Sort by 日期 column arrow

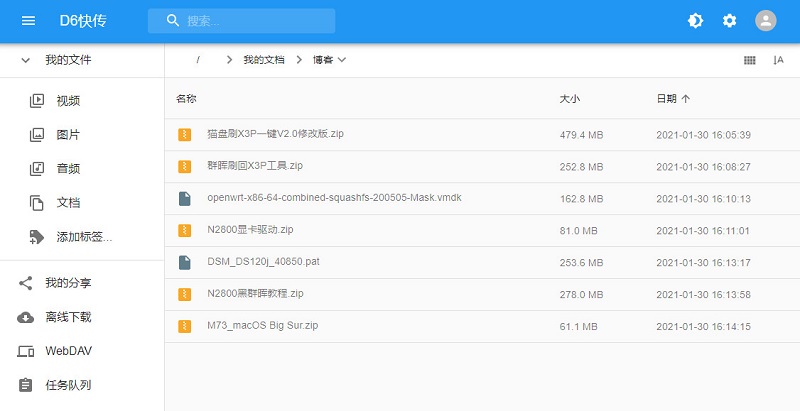pyautogui.click(x=685, y=99)
